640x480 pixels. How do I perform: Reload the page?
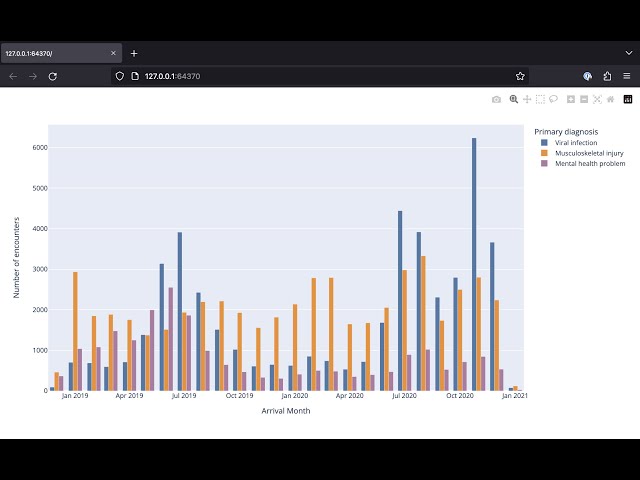pos(53,76)
